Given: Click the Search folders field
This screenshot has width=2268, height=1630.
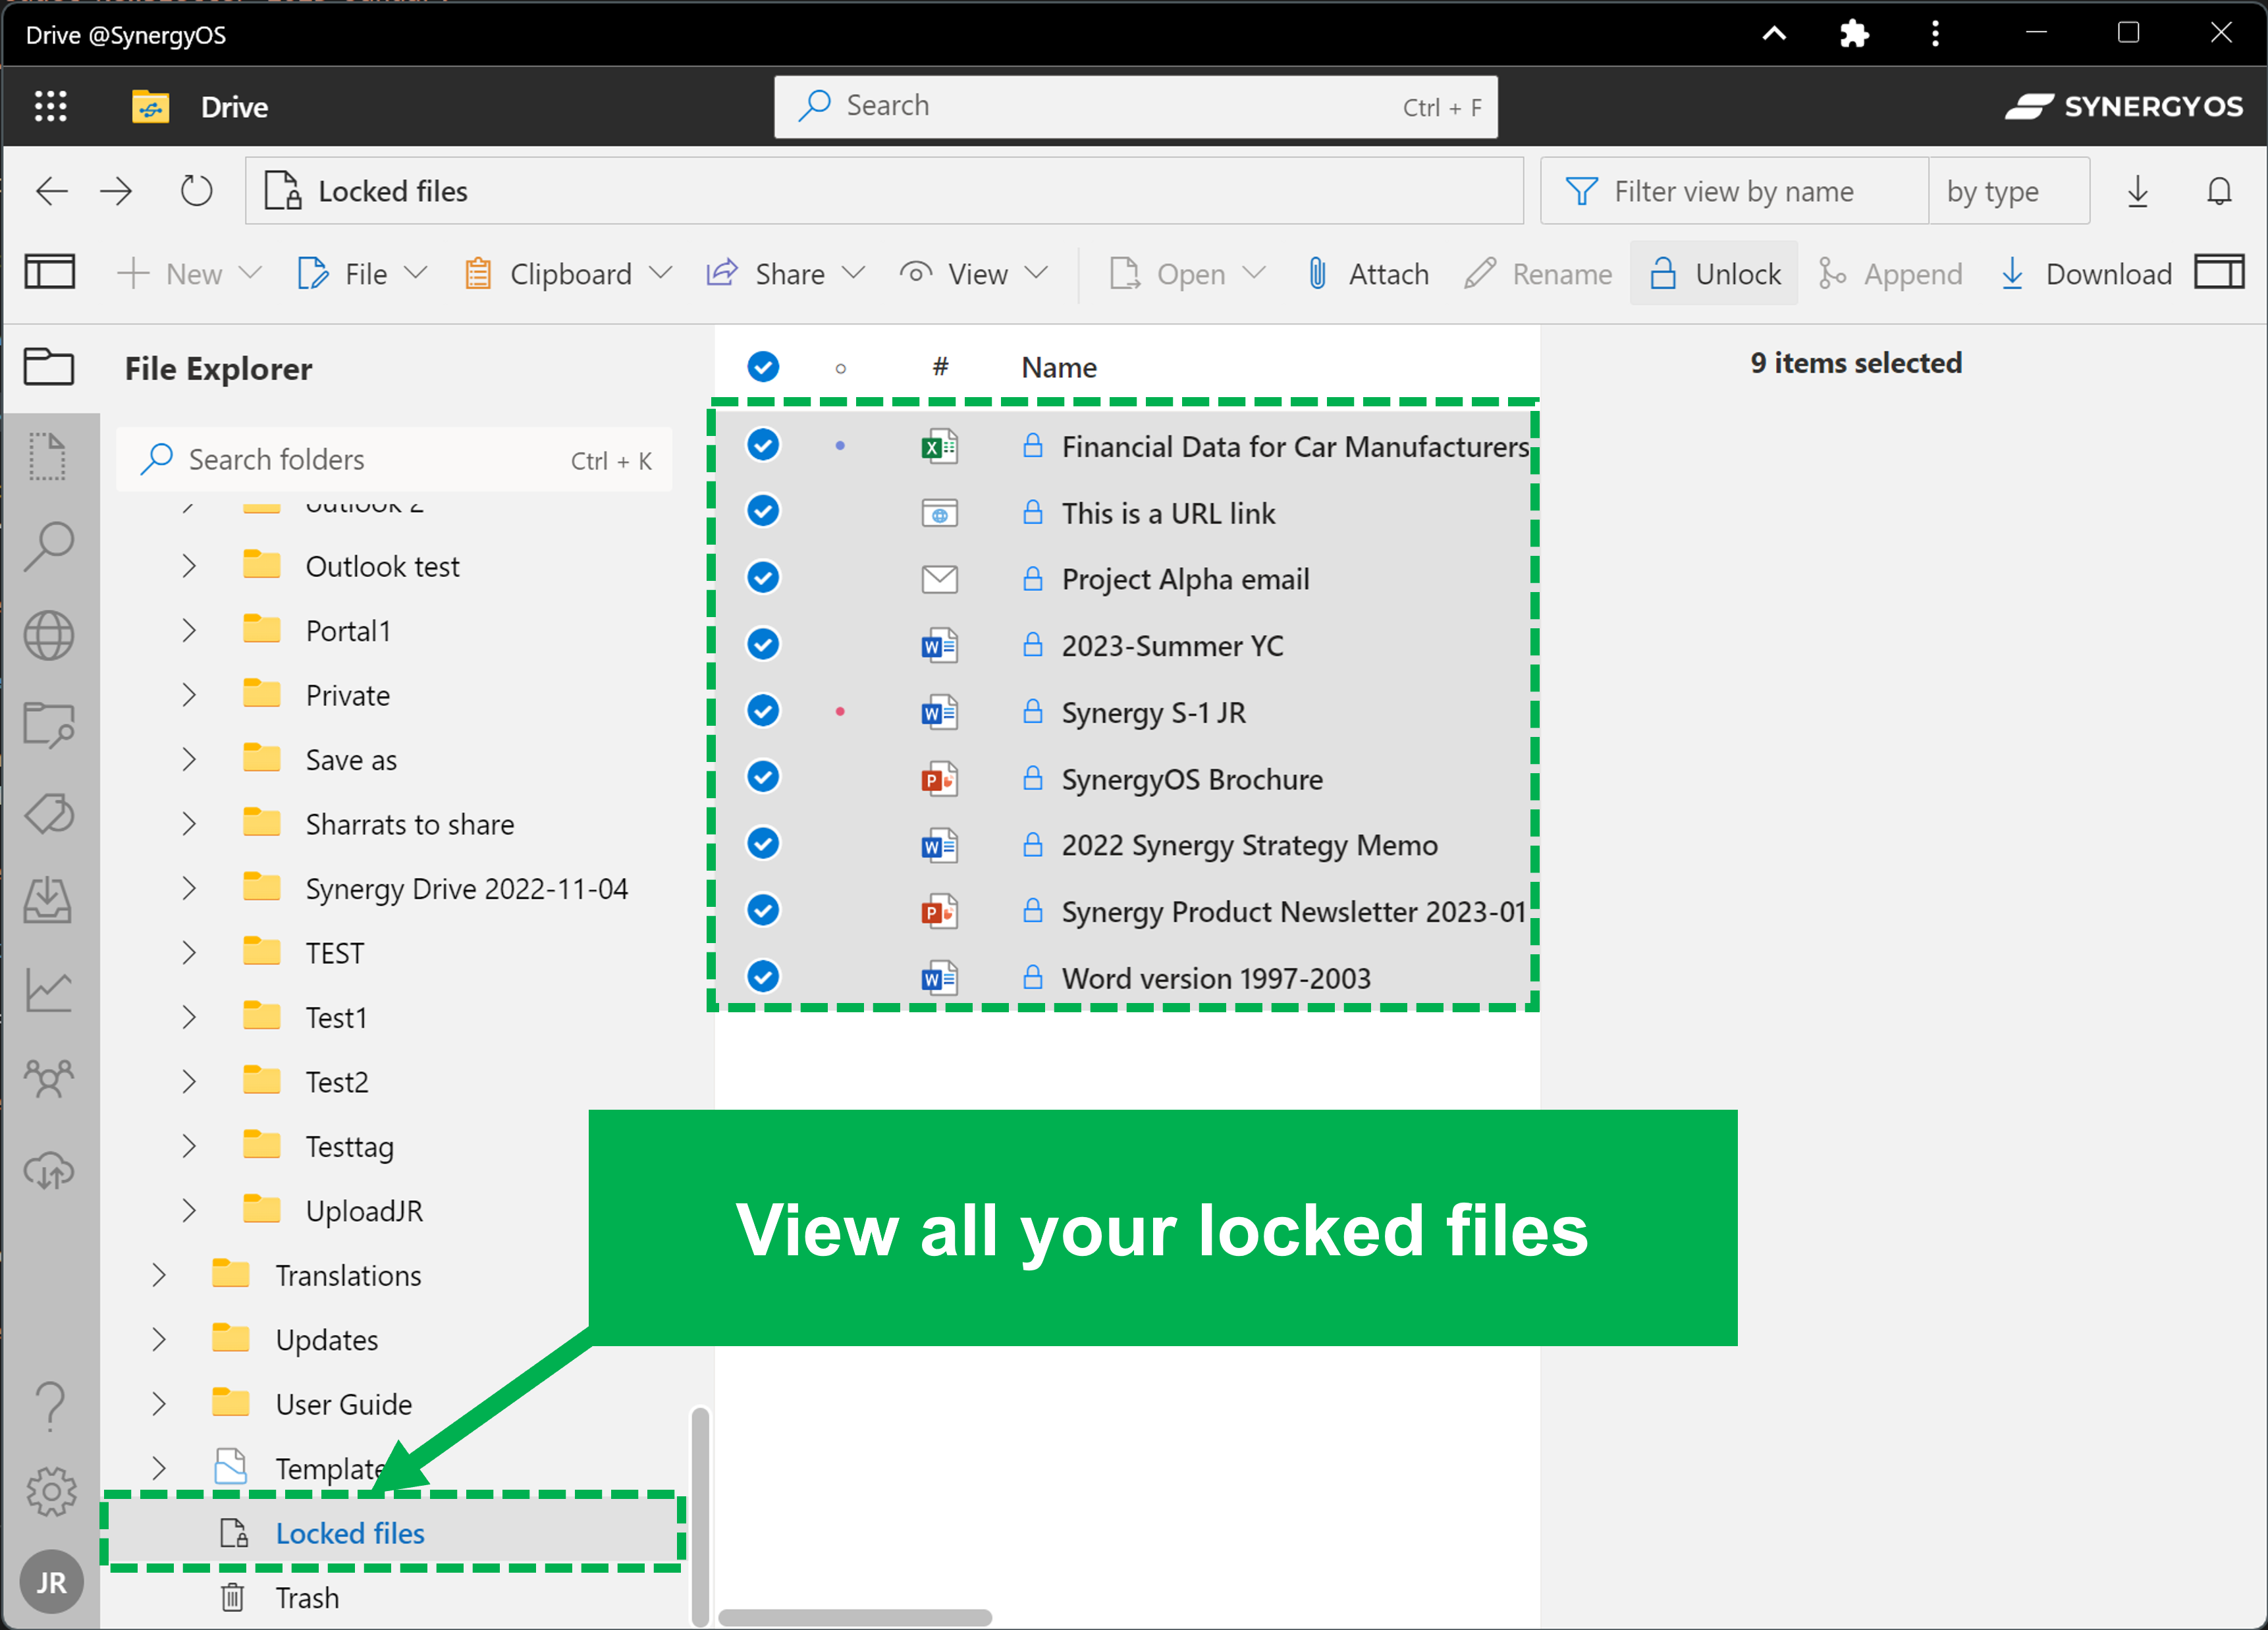Looking at the screenshot, I should 394,459.
